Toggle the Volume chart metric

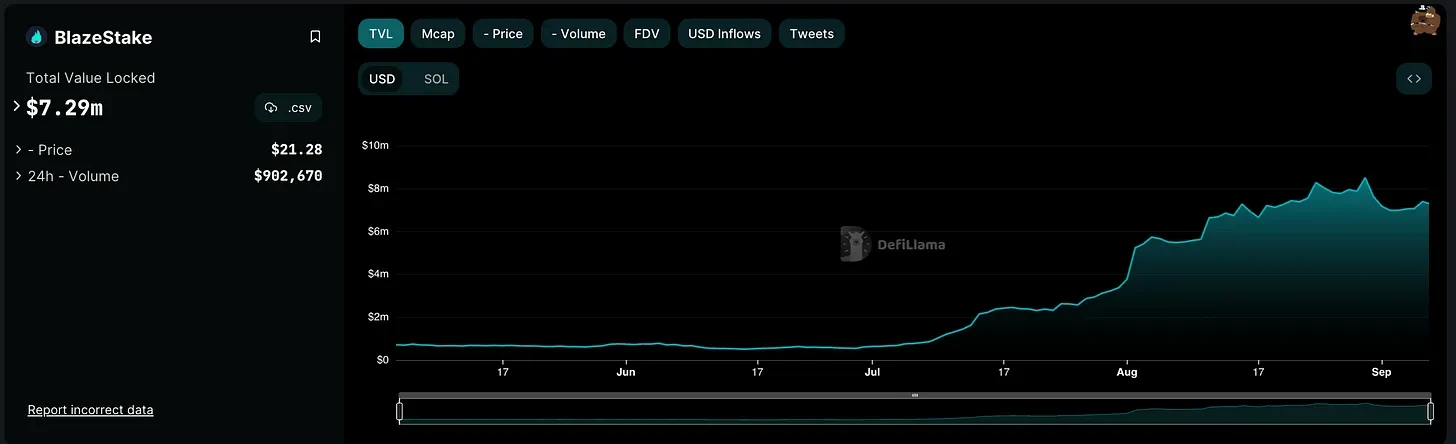[x=579, y=33]
